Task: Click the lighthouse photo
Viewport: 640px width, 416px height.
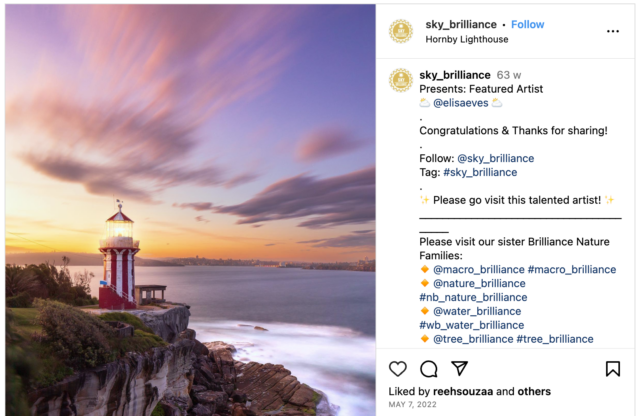Action: click(190, 210)
